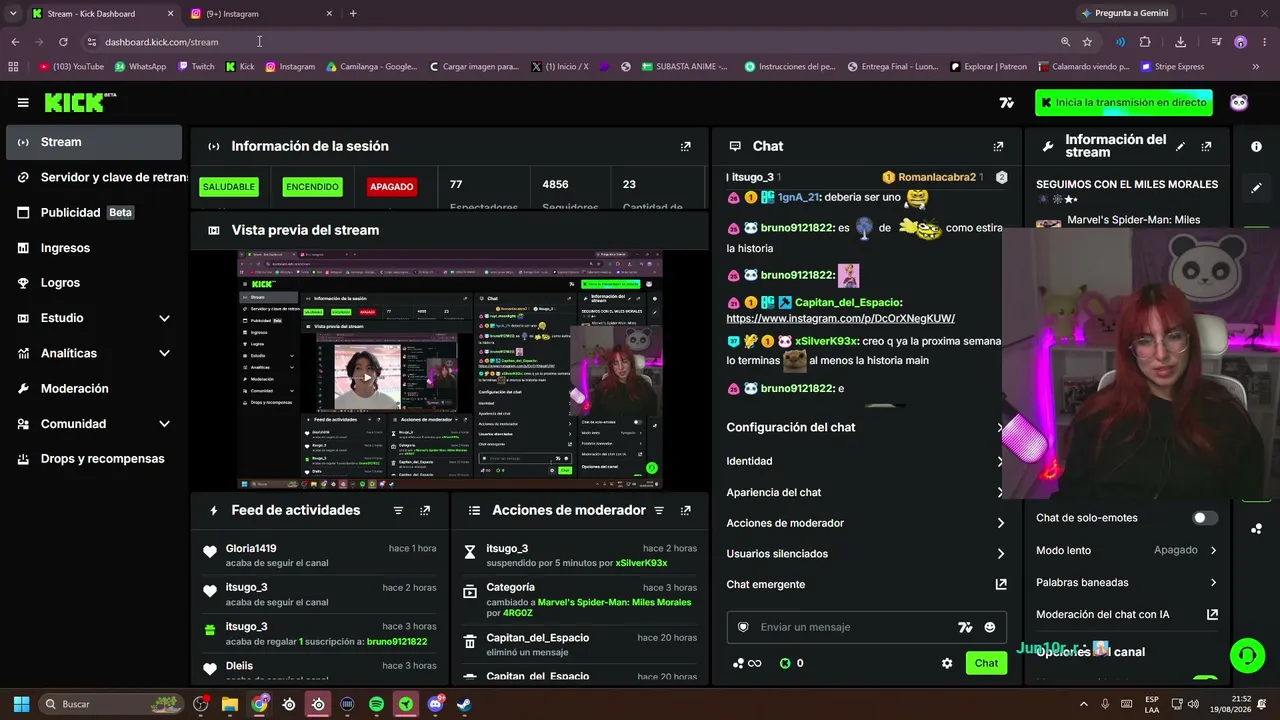Click the Kick logo in header

[x=80, y=102]
